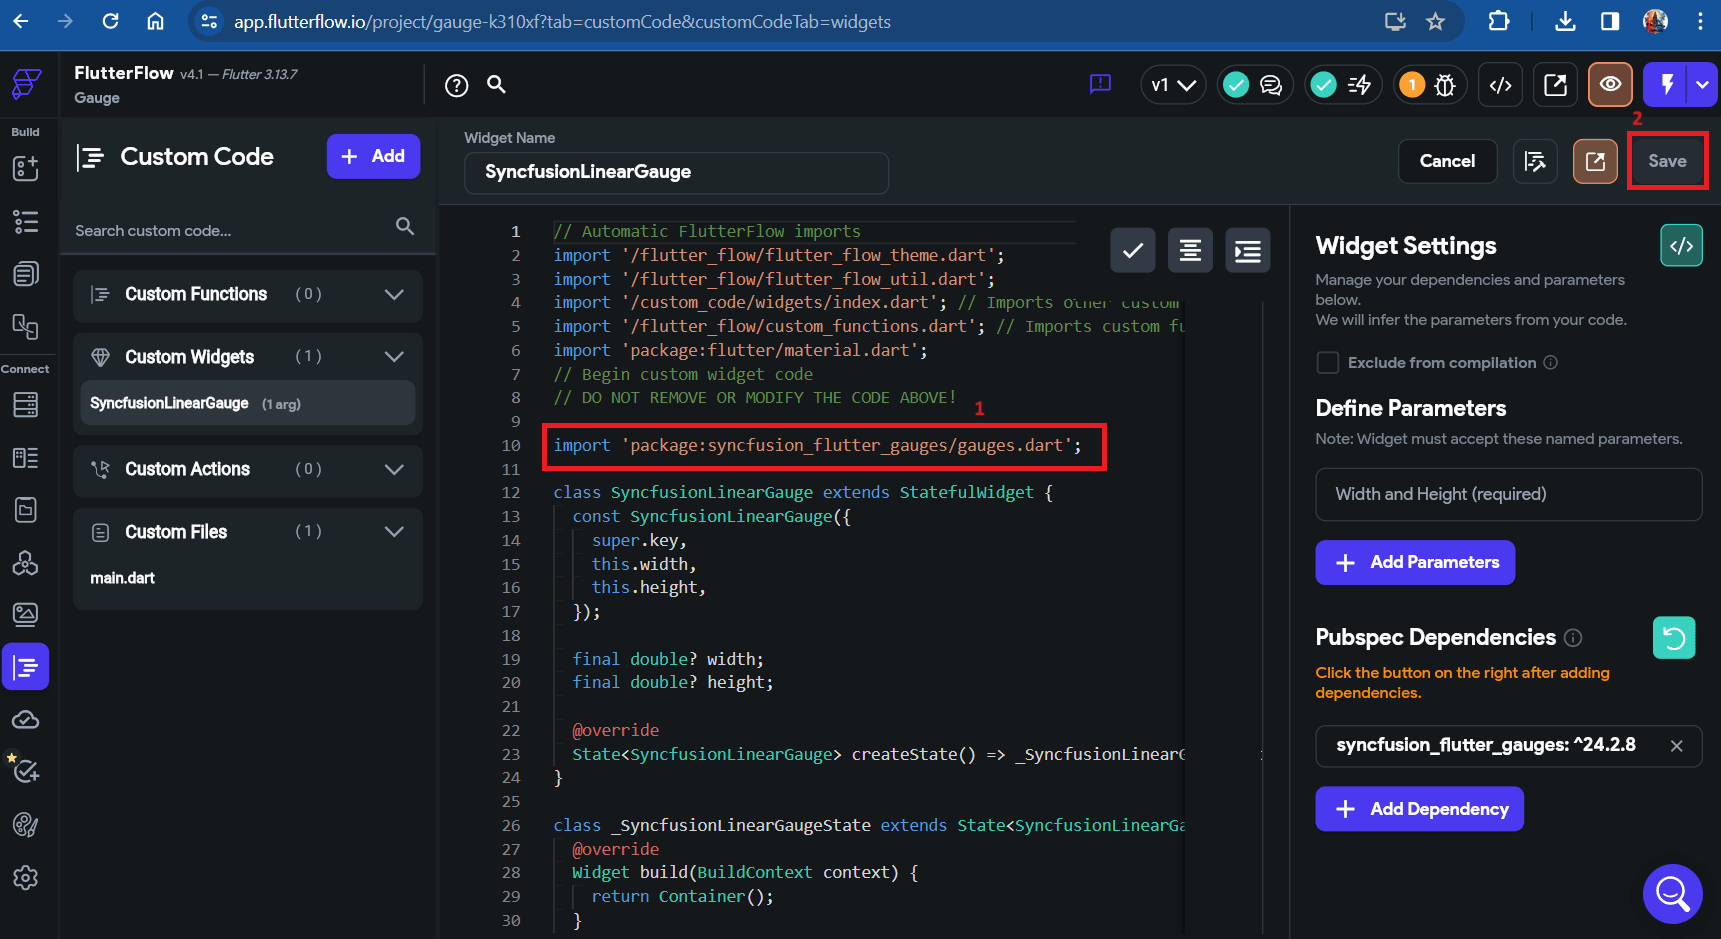Open browser extensions puzzle icon
The height and width of the screenshot is (939, 1721).
tap(1498, 21)
